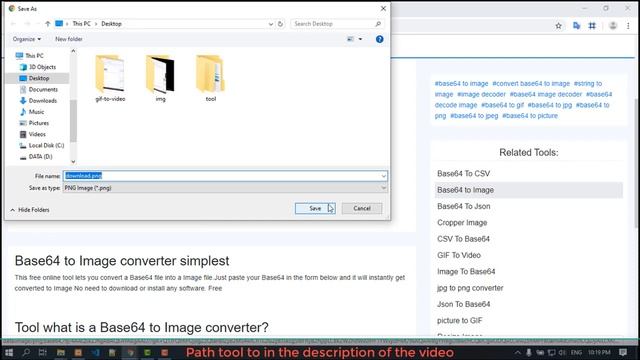The image size is (640, 360).
Task: Click the #convert base64 to image tag
Action: pyautogui.click(x=531, y=84)
